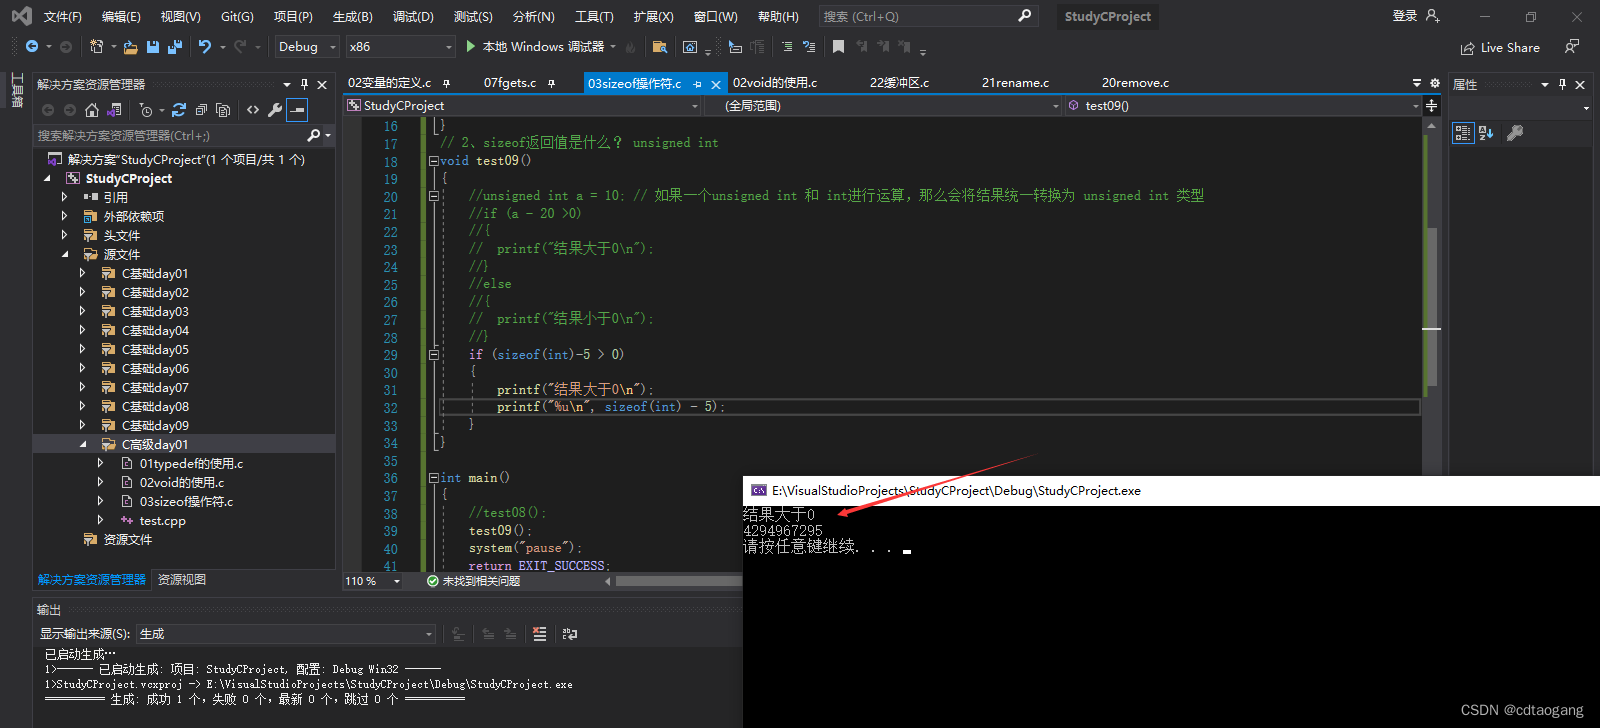Click the sync refresh icon in Solution Explorer
1600x728 pixels.
pyautogui.click(x=179, y=110)
